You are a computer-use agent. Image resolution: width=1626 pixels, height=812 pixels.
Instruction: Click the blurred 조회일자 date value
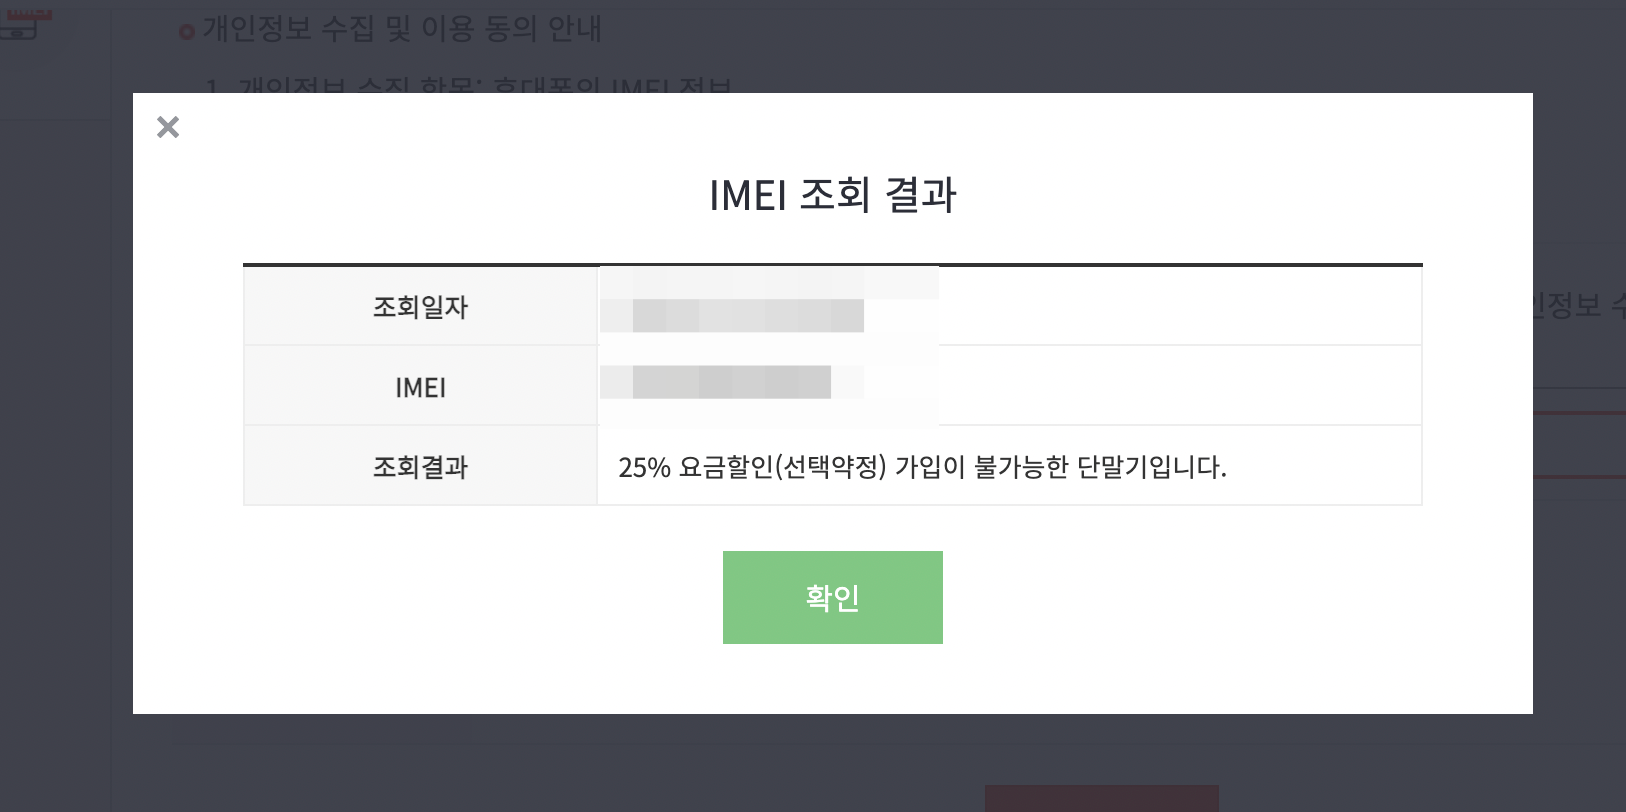click(748, 315)
